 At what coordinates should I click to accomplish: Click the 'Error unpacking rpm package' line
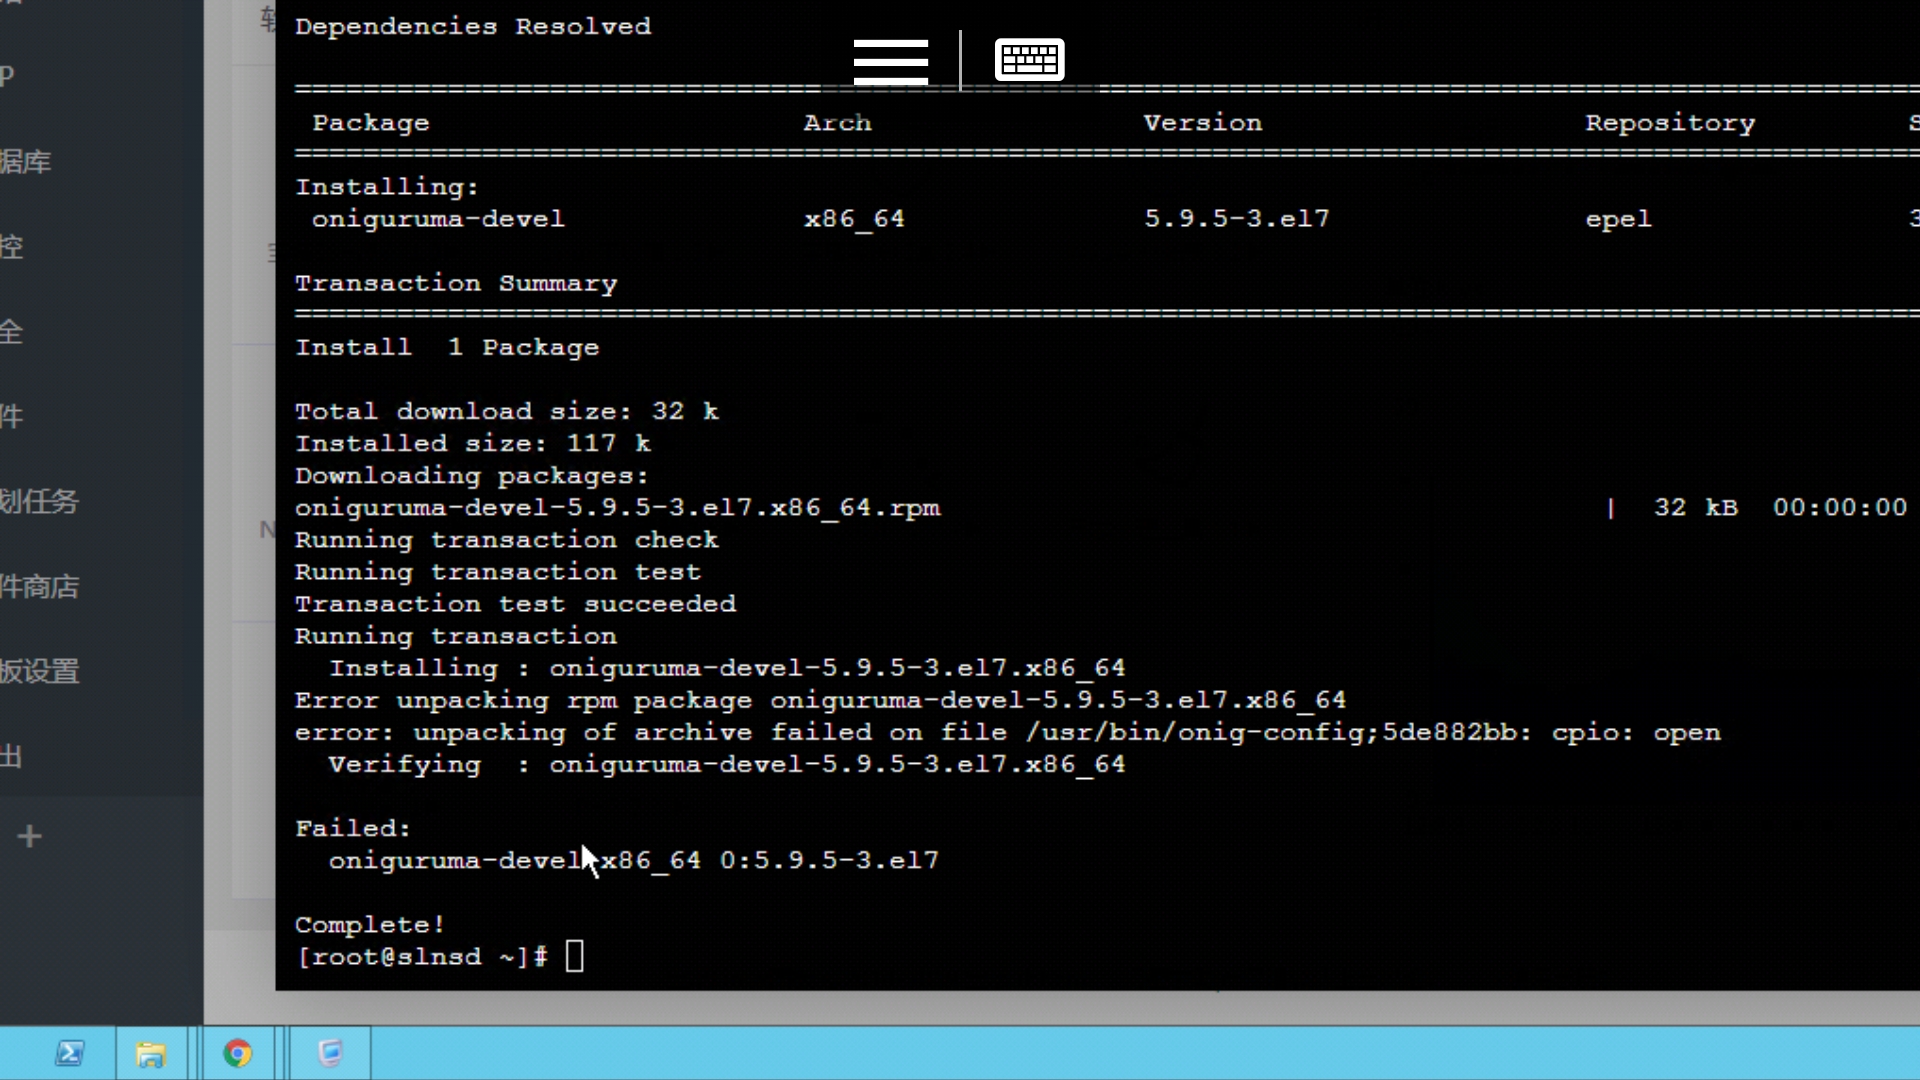(821, 700)
